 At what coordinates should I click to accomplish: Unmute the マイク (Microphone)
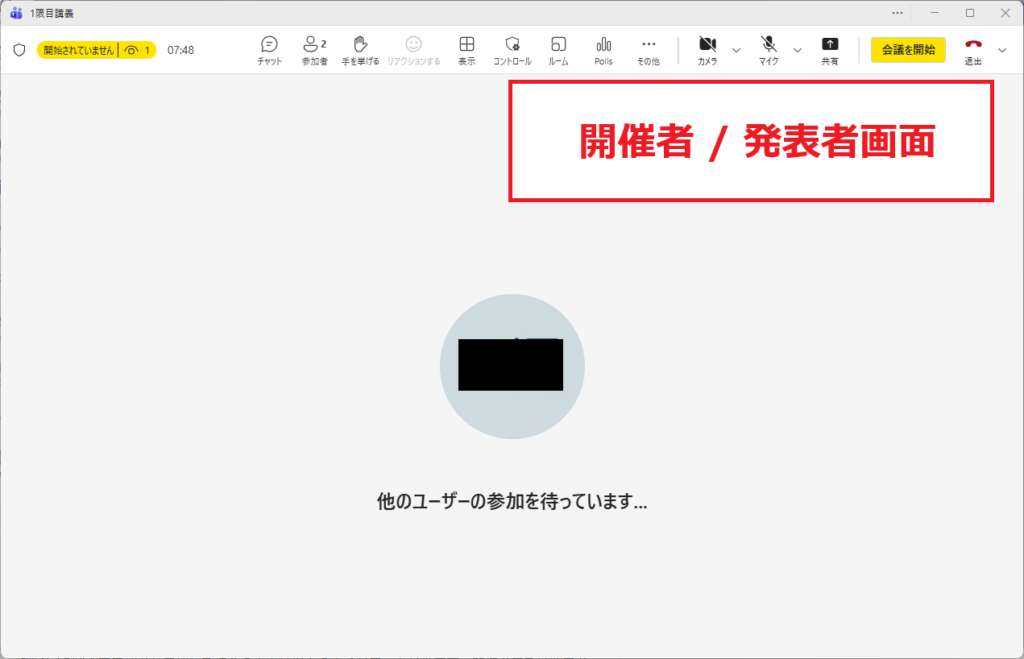[768, 49]
